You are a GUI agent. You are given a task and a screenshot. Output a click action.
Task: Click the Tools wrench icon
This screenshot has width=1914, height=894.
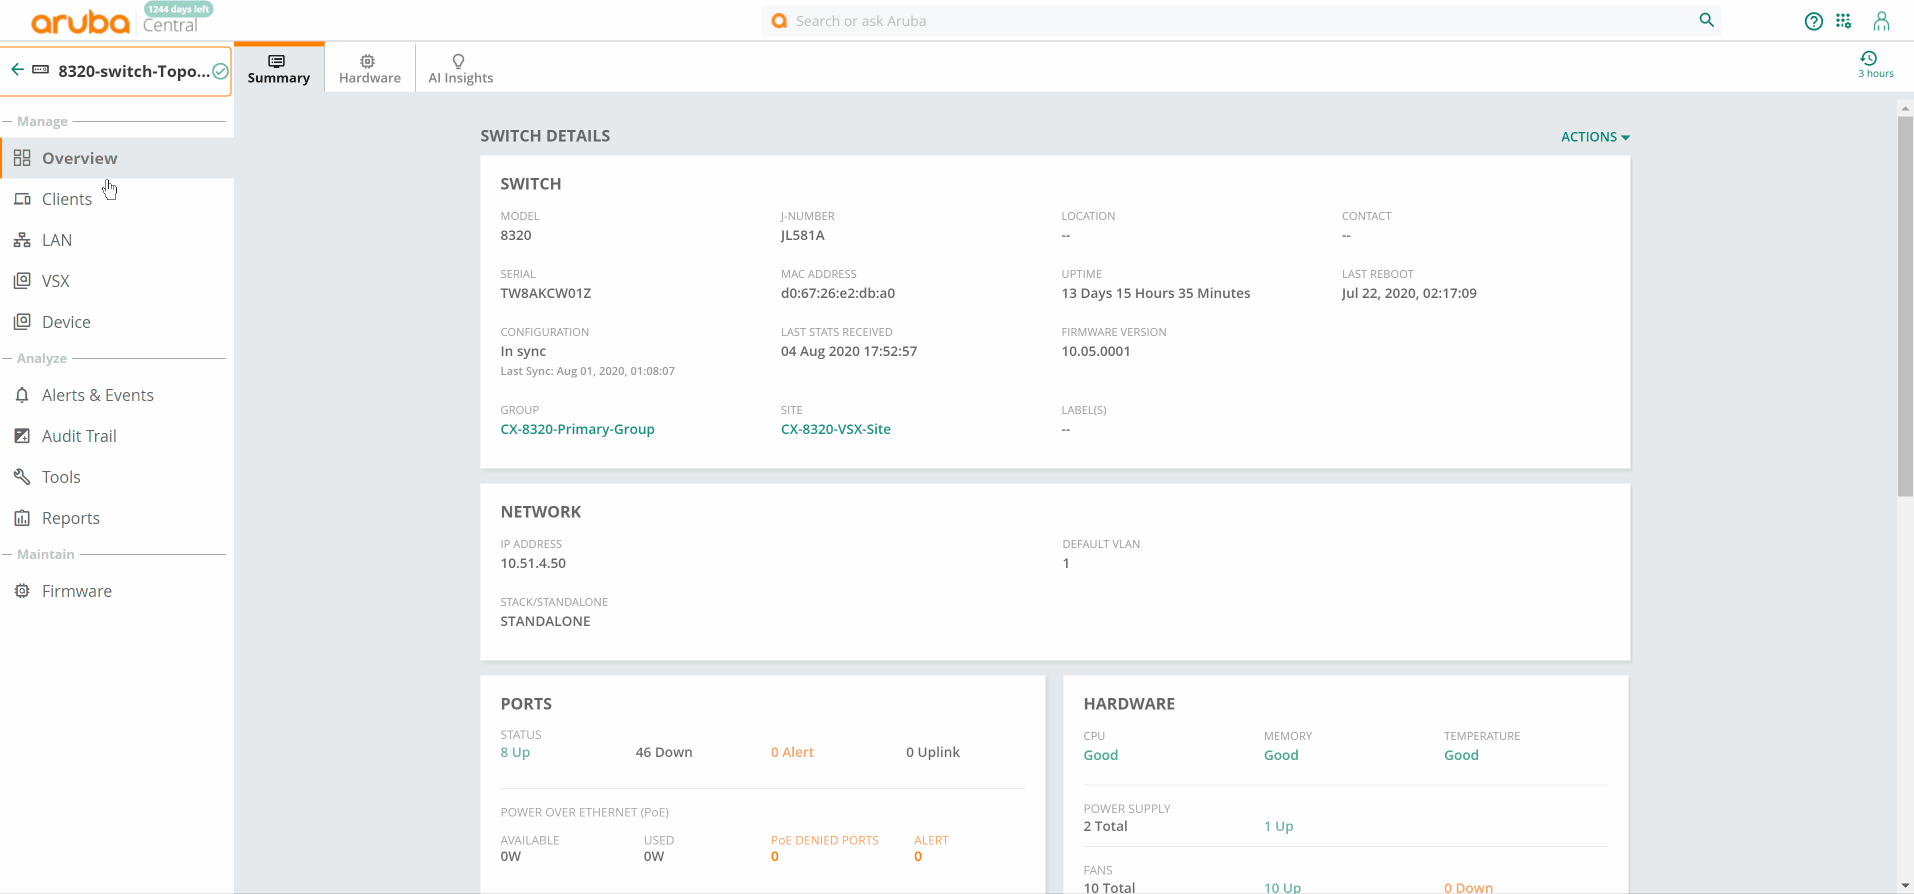(22, 477)
